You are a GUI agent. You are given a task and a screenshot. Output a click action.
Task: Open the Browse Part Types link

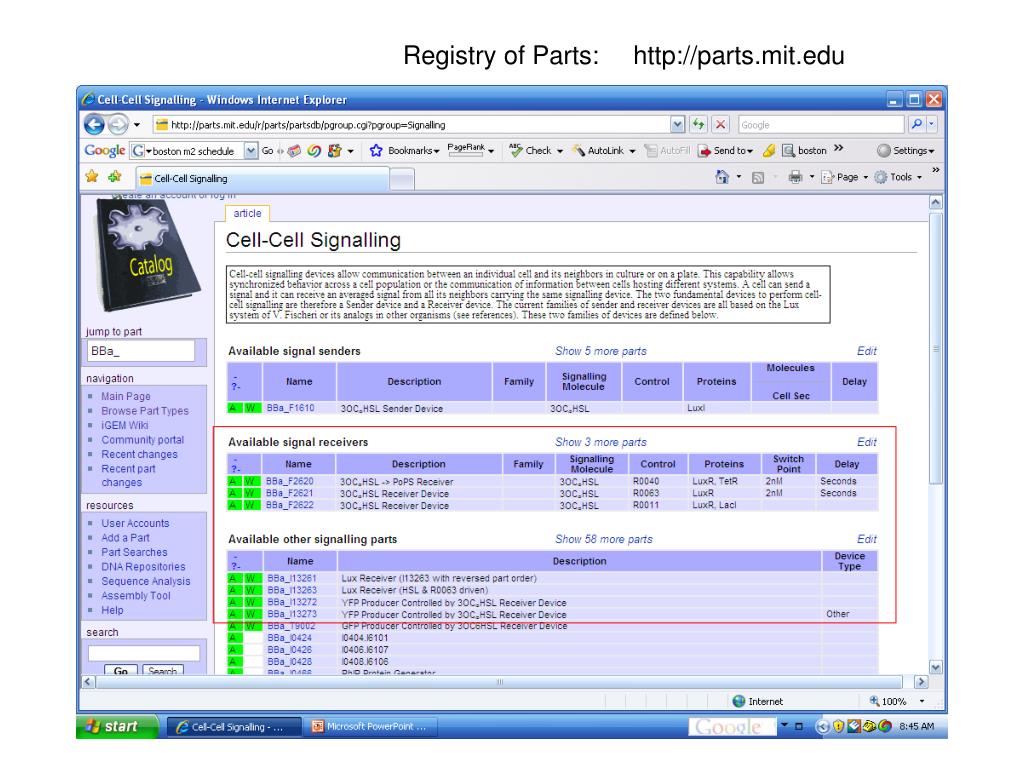coord(144,411)
